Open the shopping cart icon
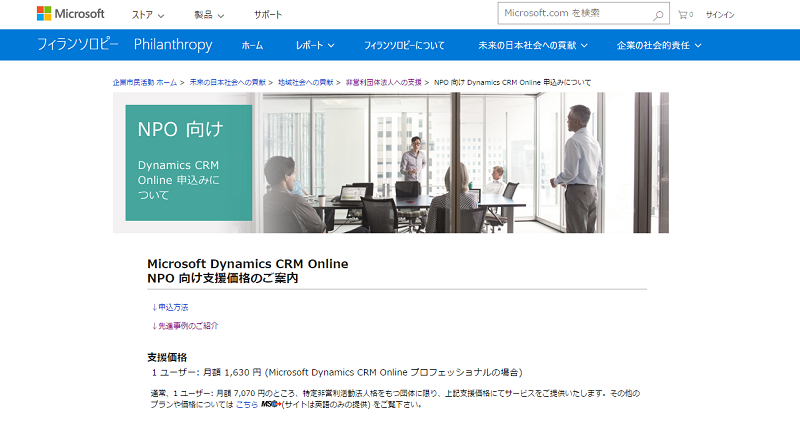The width and height of the screenshot is (800, 421). (x=685, y=15)
